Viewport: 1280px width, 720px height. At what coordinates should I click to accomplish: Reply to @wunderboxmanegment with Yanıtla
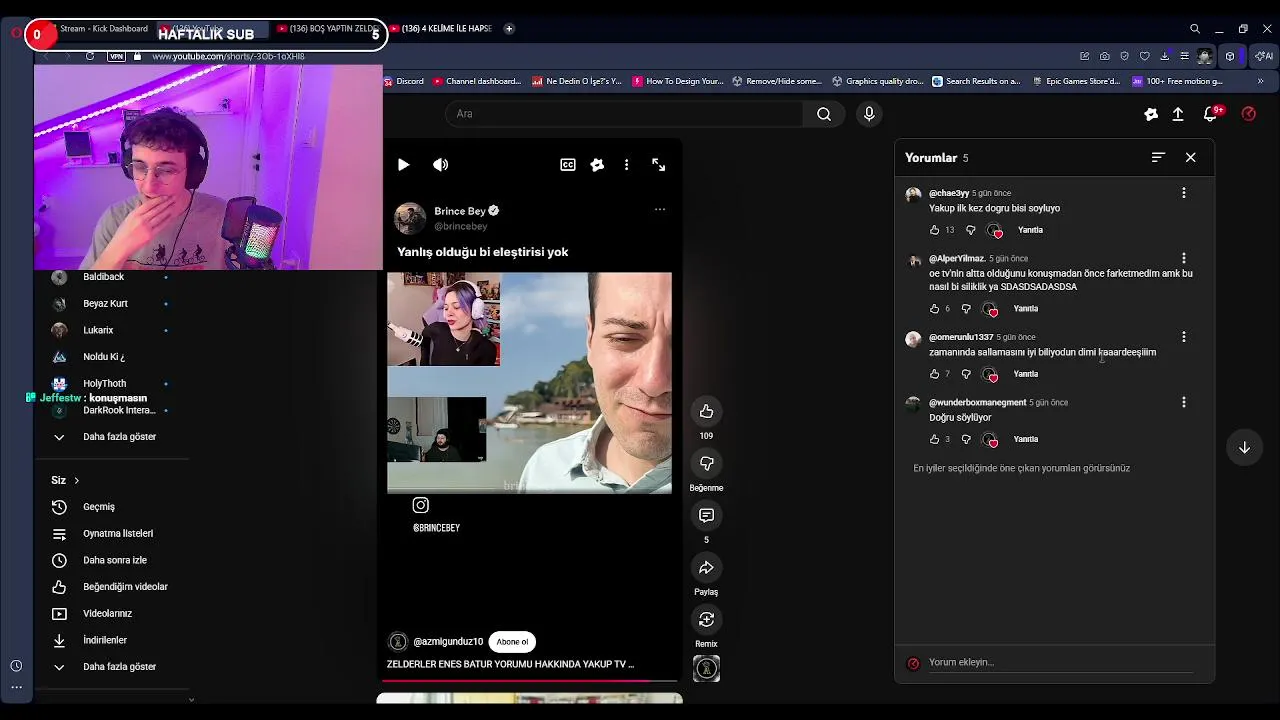tap(1025, 439)
